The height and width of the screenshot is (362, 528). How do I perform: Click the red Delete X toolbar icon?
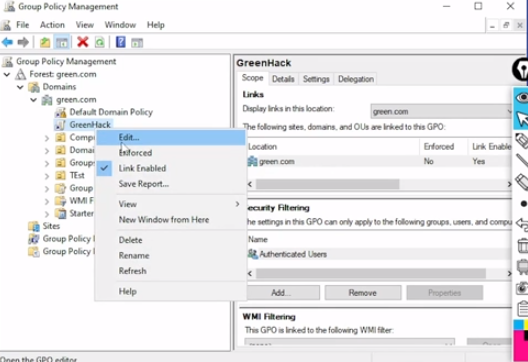82,42
